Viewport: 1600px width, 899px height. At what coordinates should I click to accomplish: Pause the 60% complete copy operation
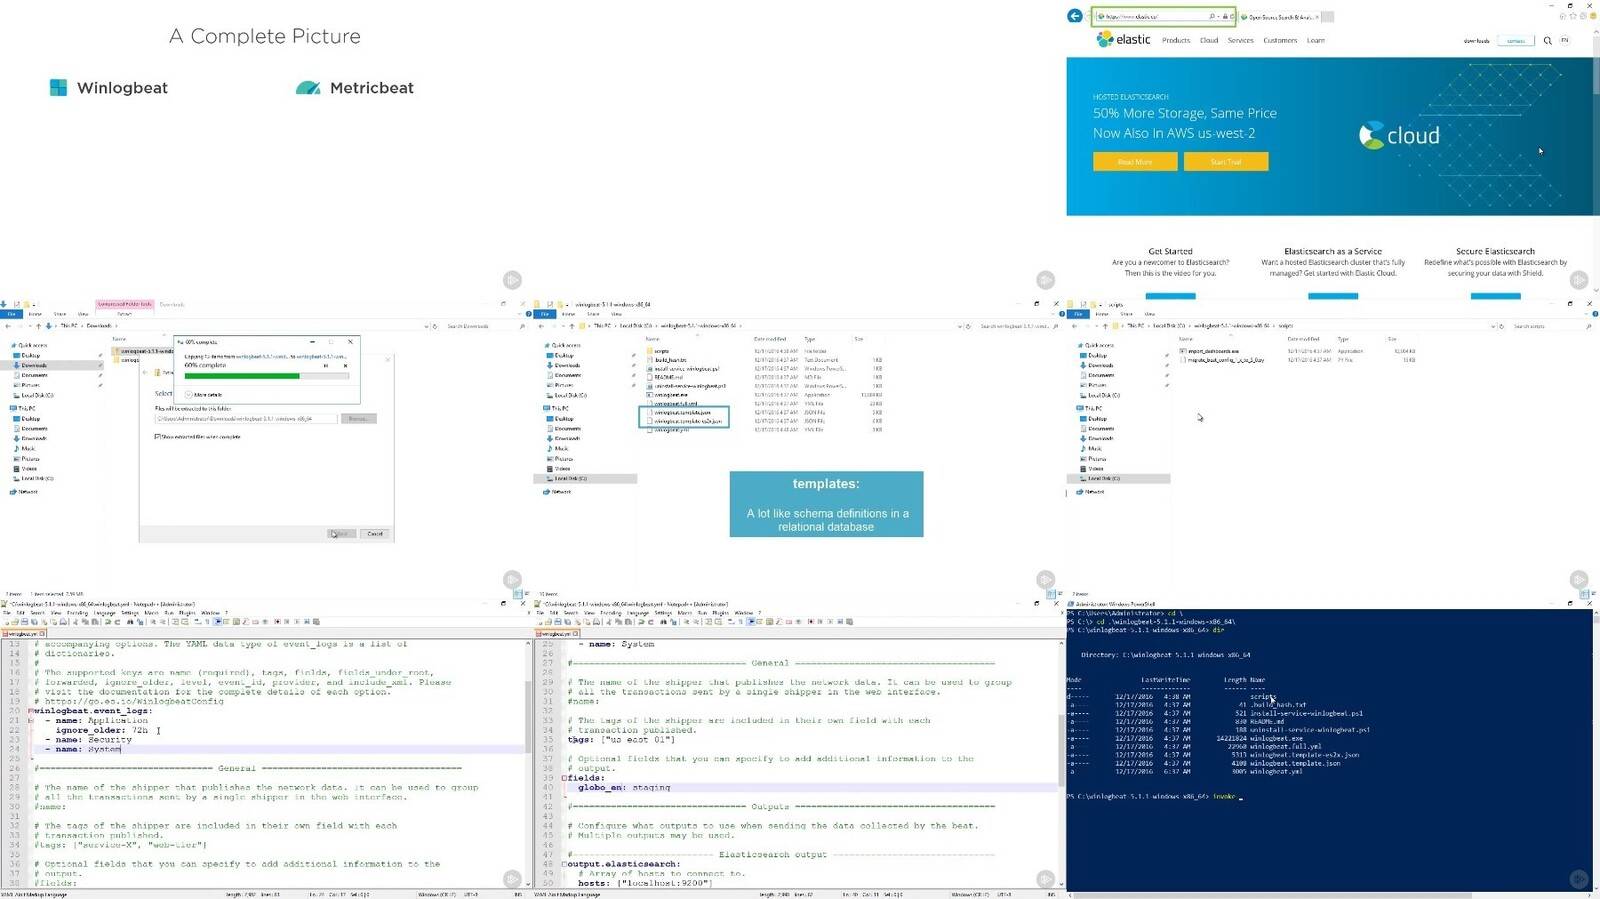(325, 365)
